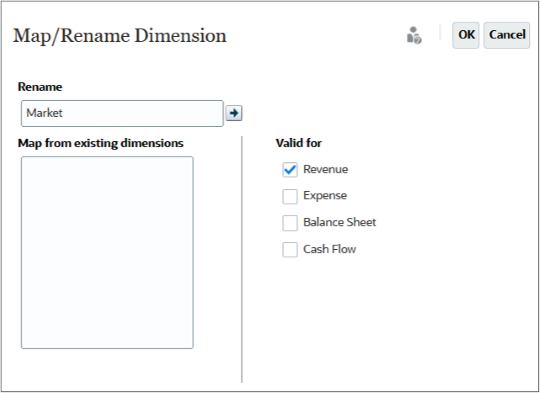The image size is (540, 393).
Task: Check the Cash Flow checkbox
Action: click(x=290, y=249)
